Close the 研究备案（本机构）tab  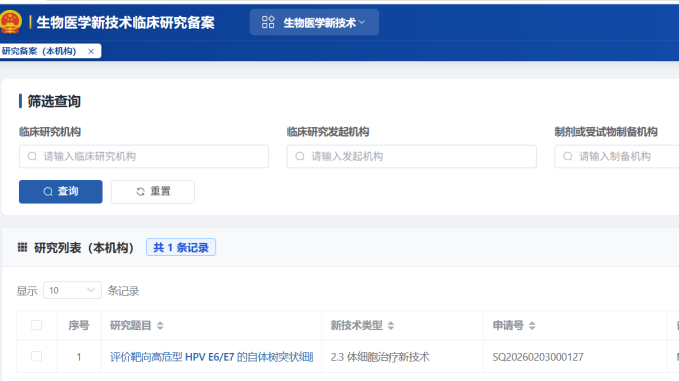(91, 51)
